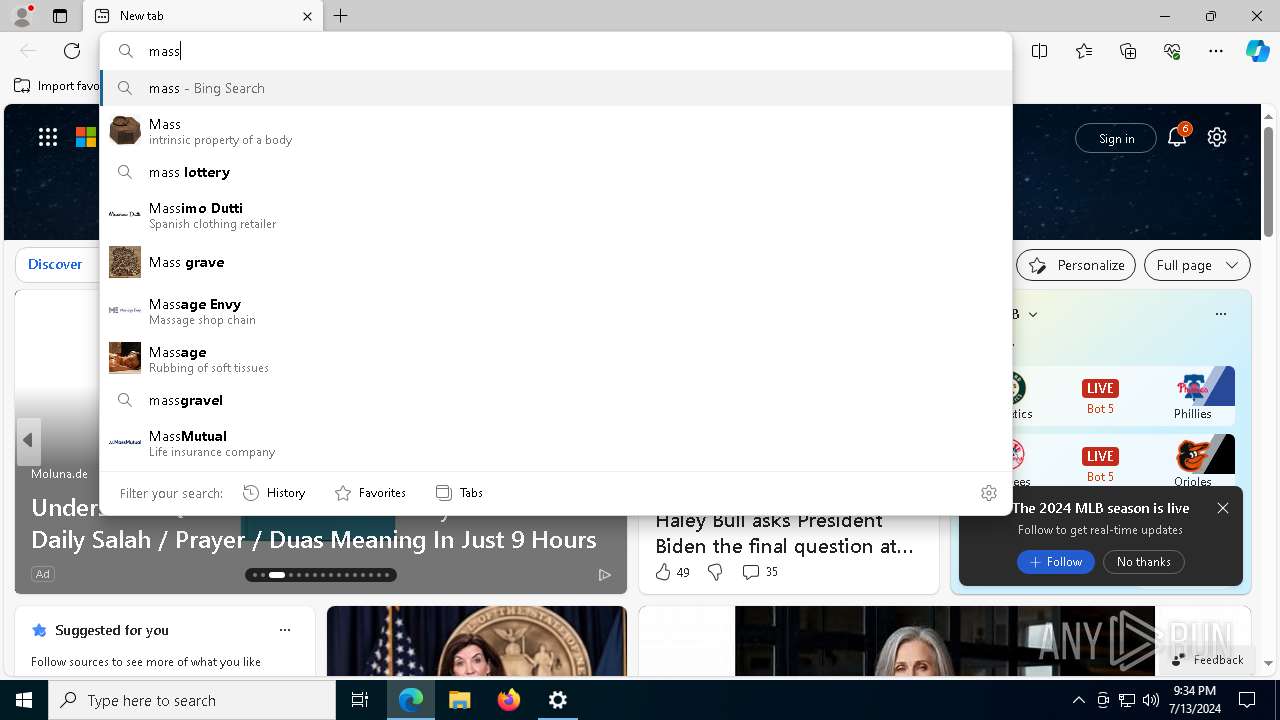Follow the MLB season updates
Viewport: 1280px width, 720px height.
pos(1056,562)
